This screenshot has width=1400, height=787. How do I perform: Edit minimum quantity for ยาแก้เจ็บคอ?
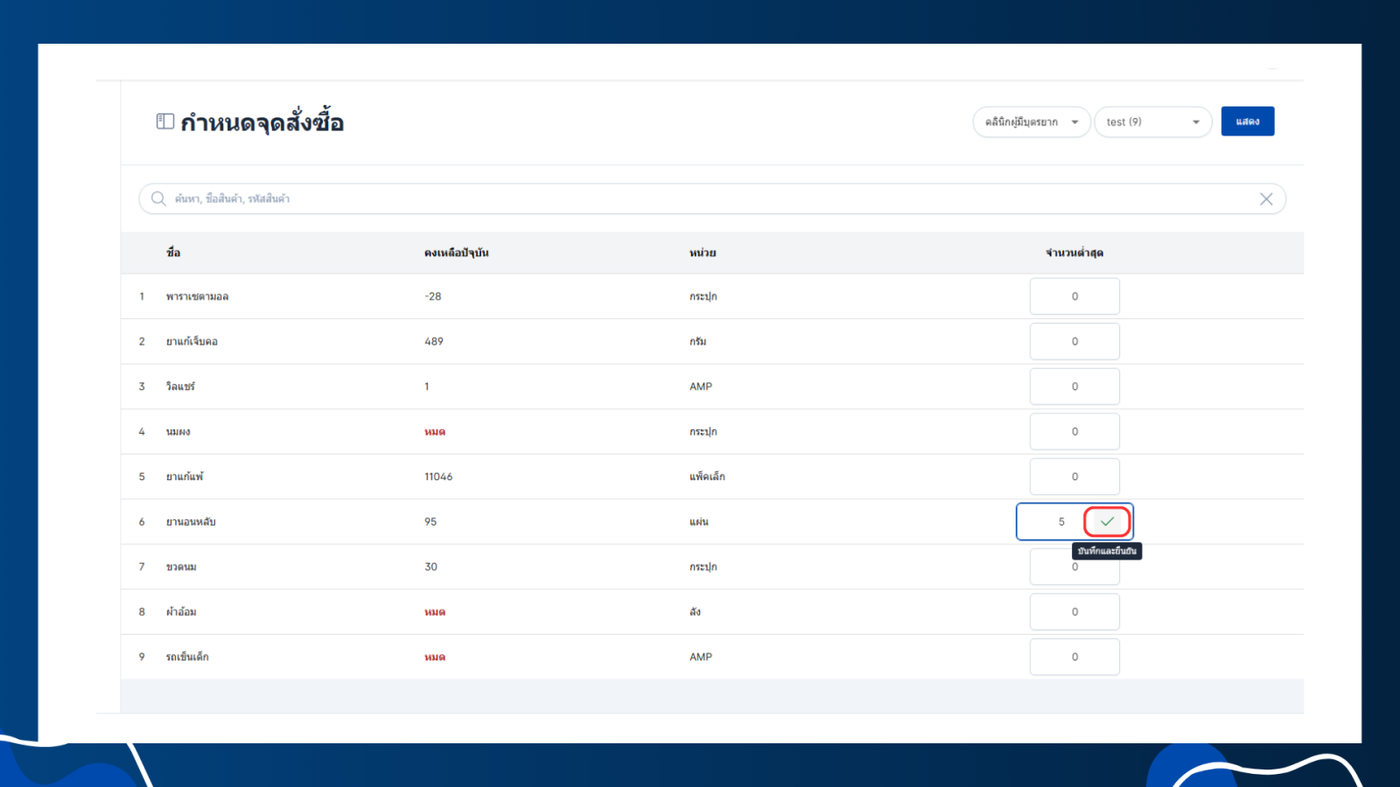click(1075, 342)
